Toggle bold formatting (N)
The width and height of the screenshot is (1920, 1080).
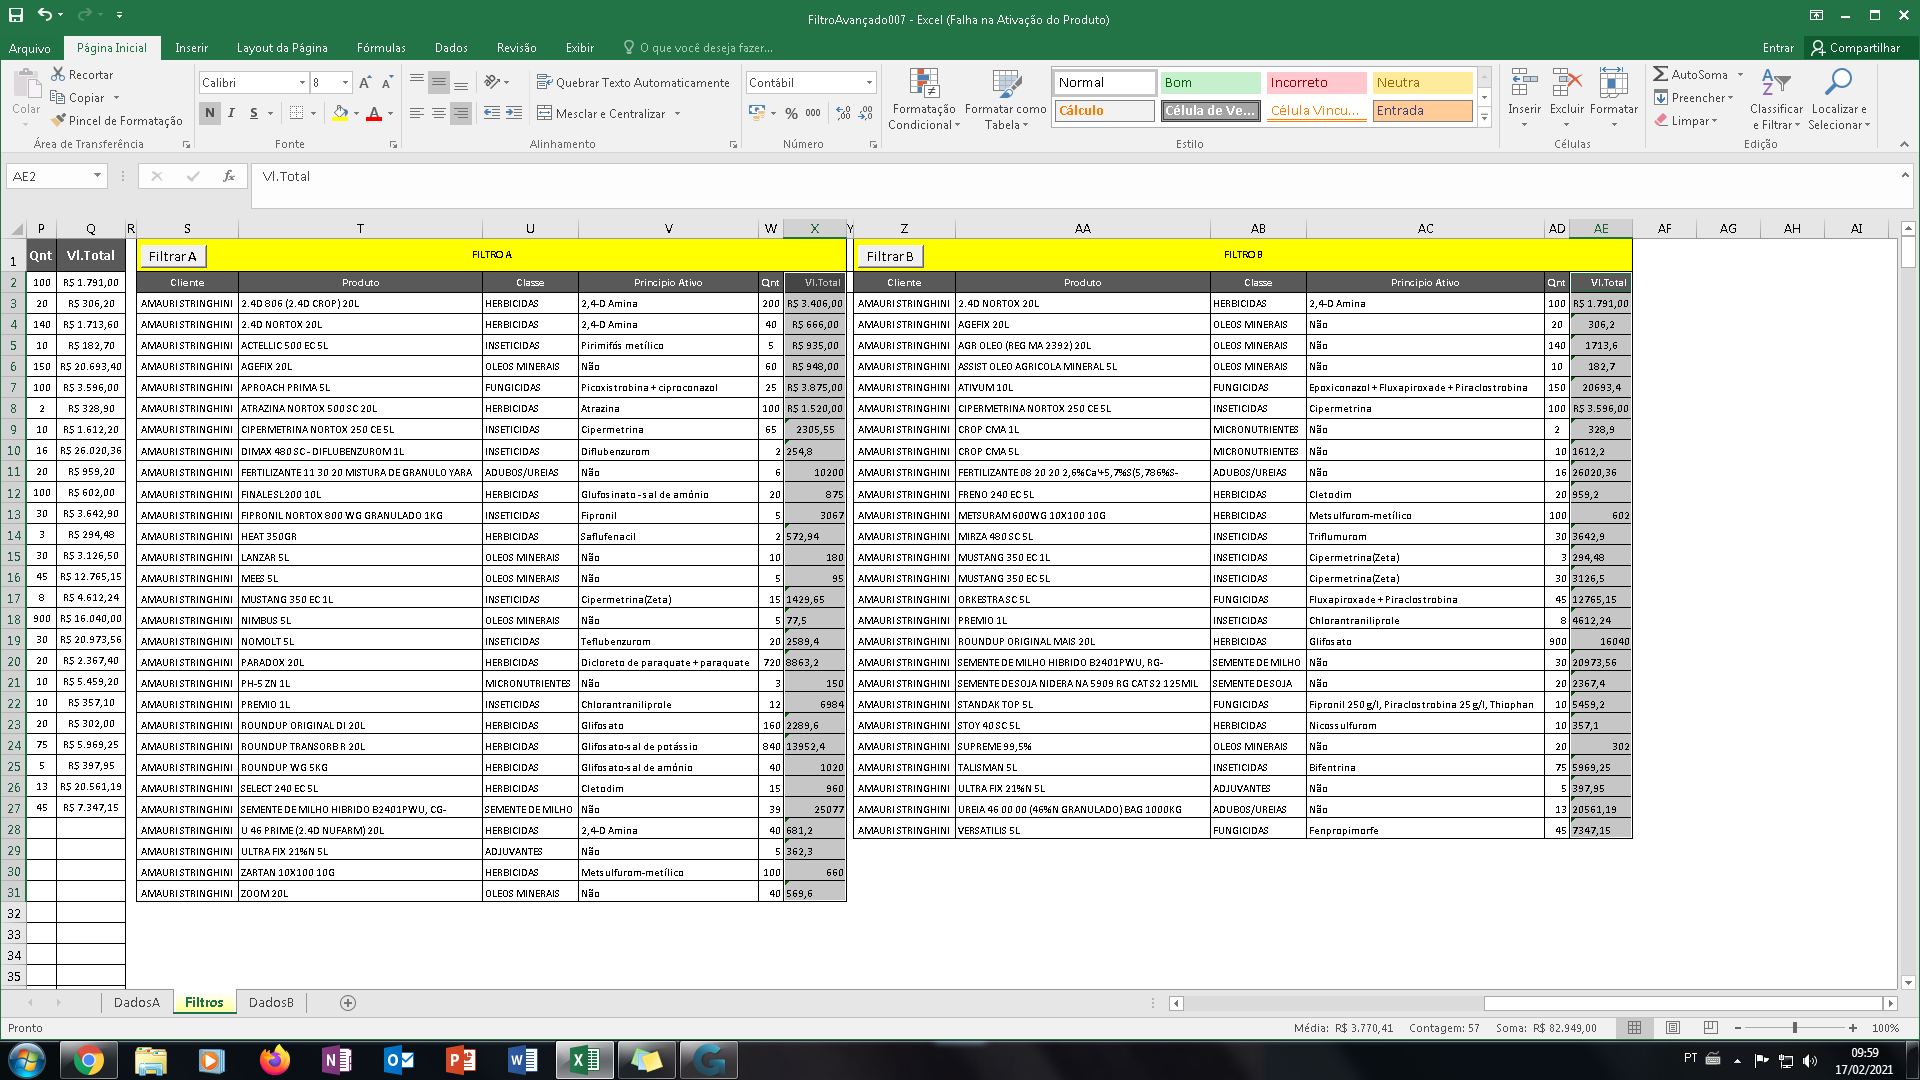[x=209, y=113]
